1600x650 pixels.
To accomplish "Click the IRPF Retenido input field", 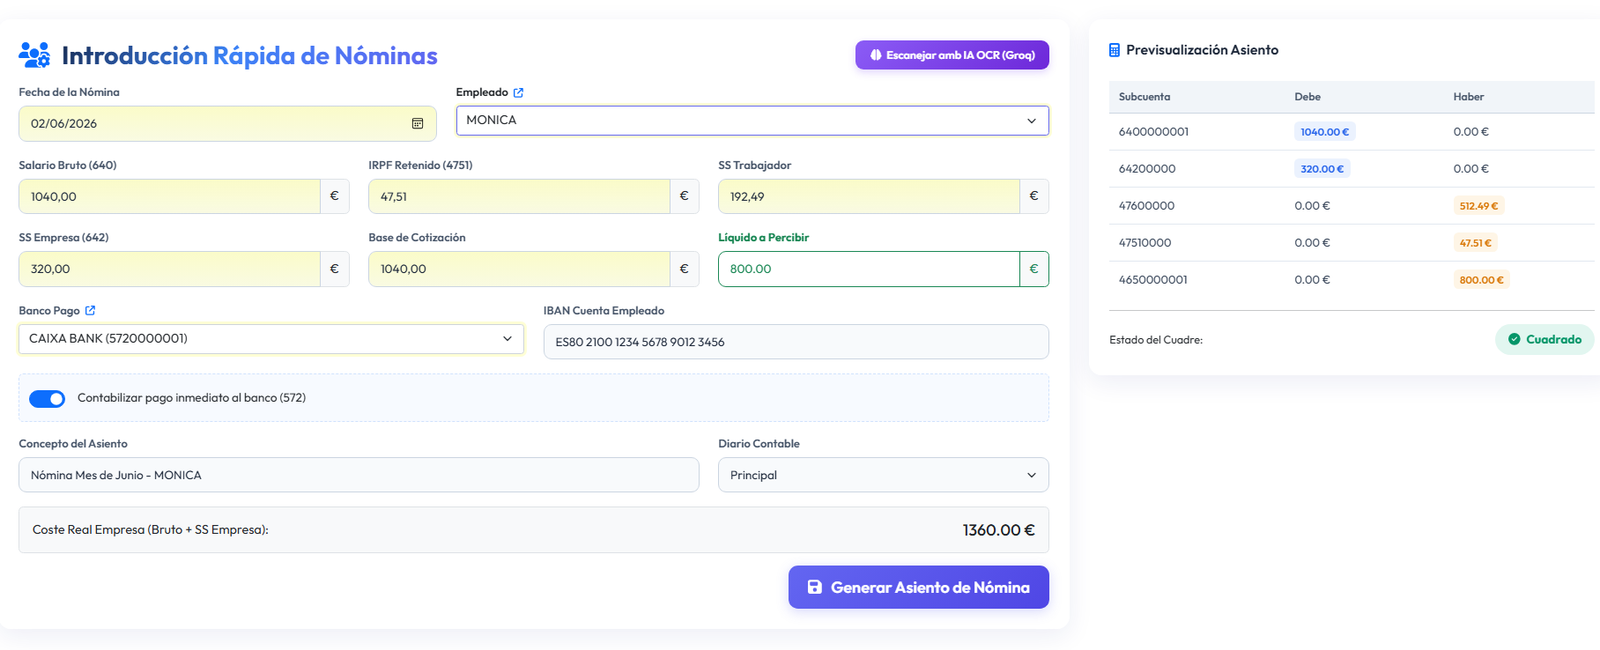I will pyautogui.click(x=519, y=196).
